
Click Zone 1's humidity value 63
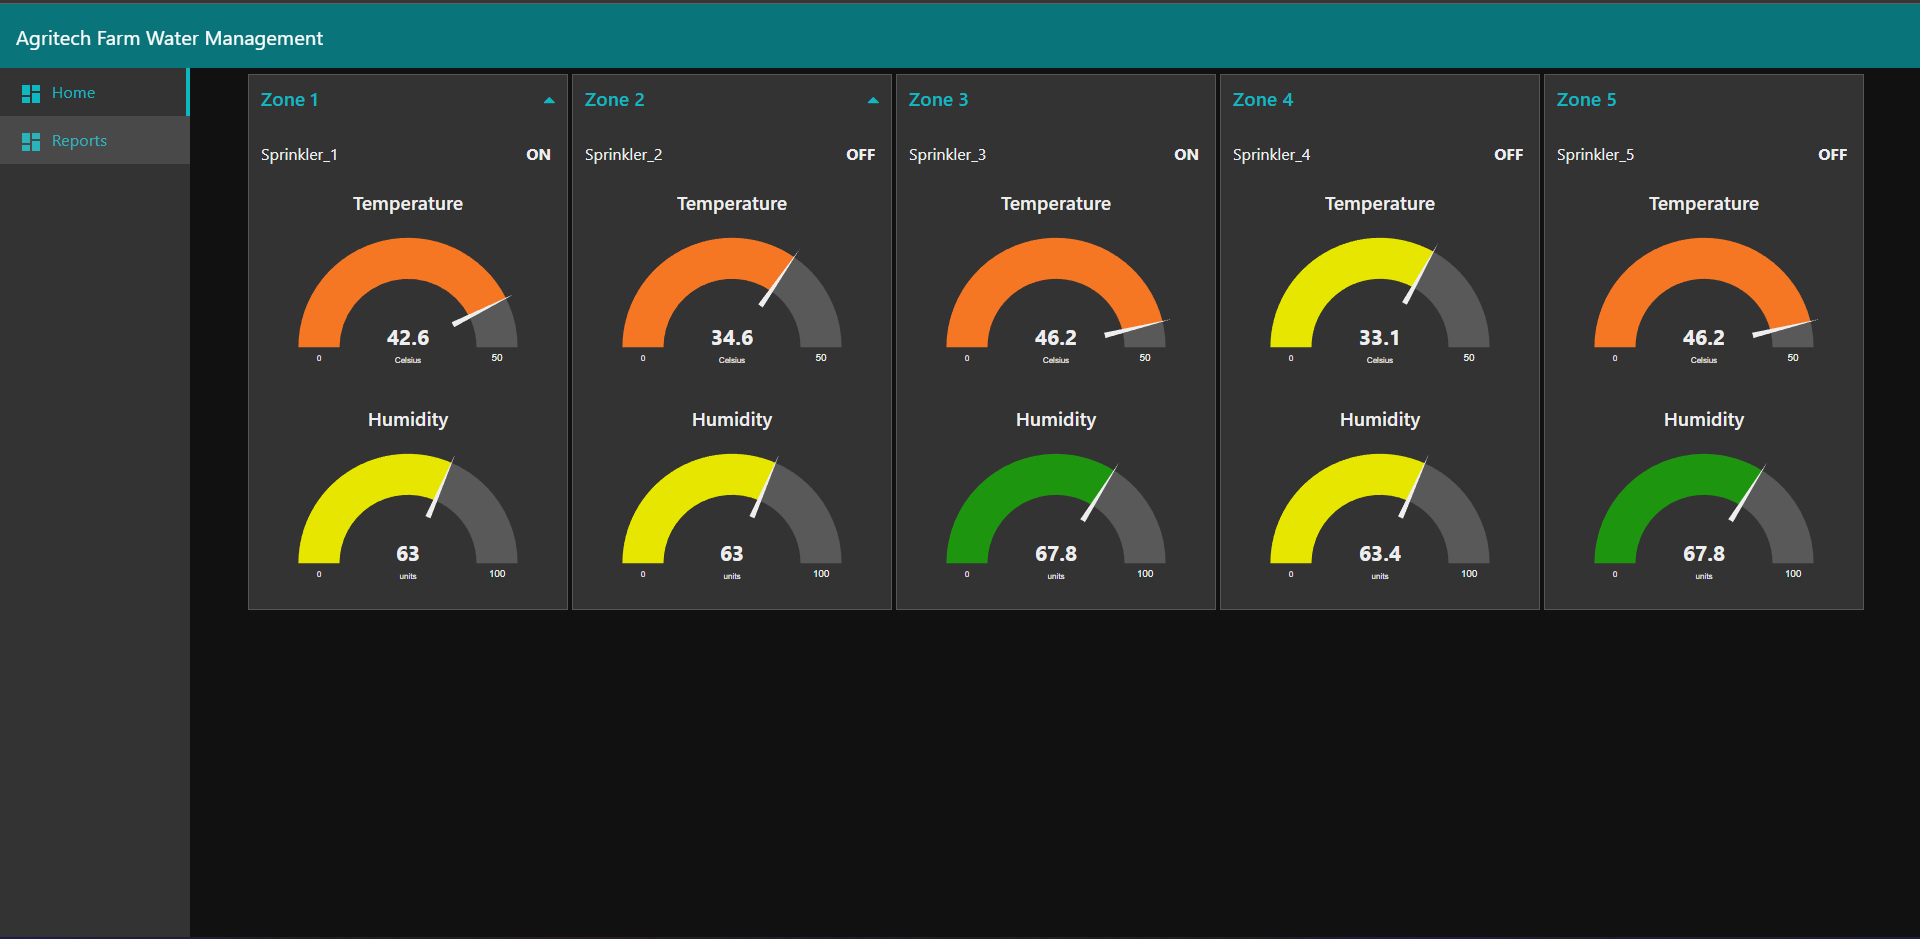pyautogui.click(x=408, y=554)
